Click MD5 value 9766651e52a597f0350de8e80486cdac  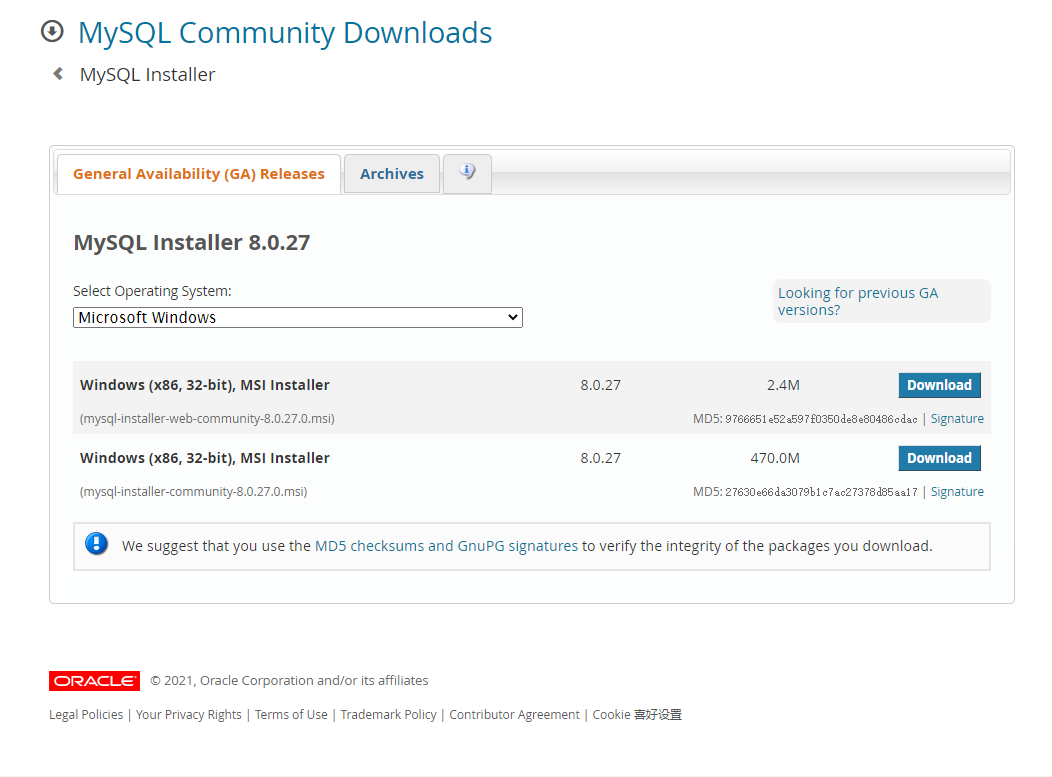point(821,419)
